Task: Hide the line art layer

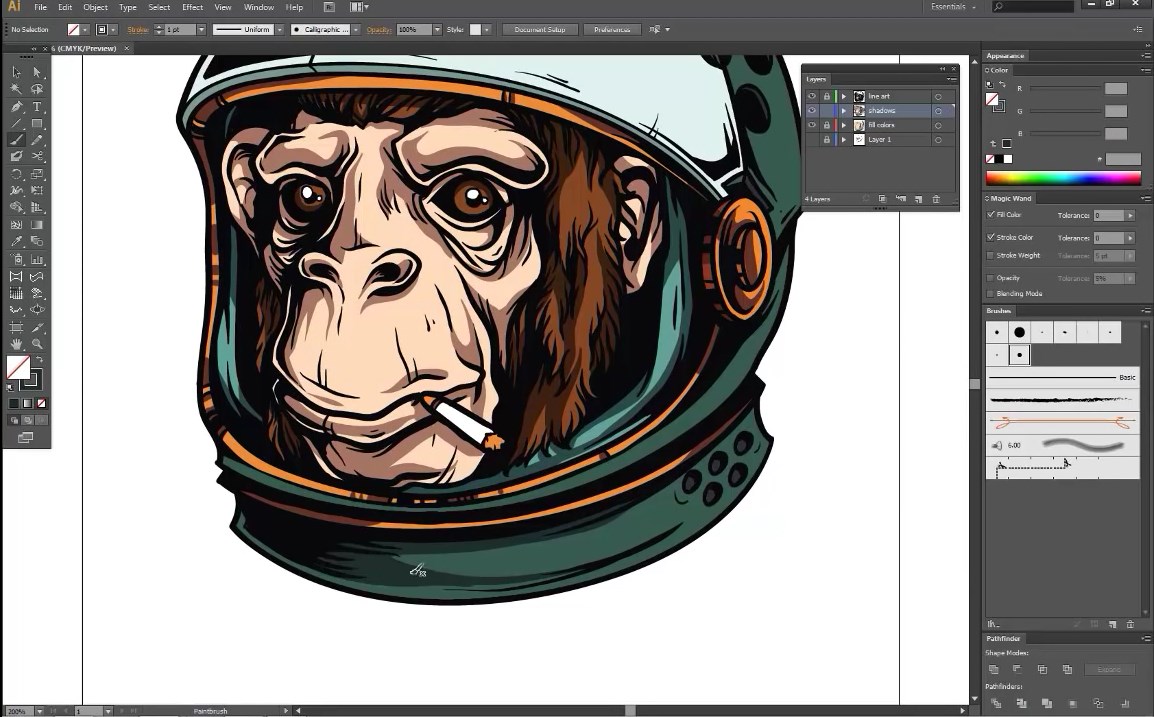Action: click(812, 95)
